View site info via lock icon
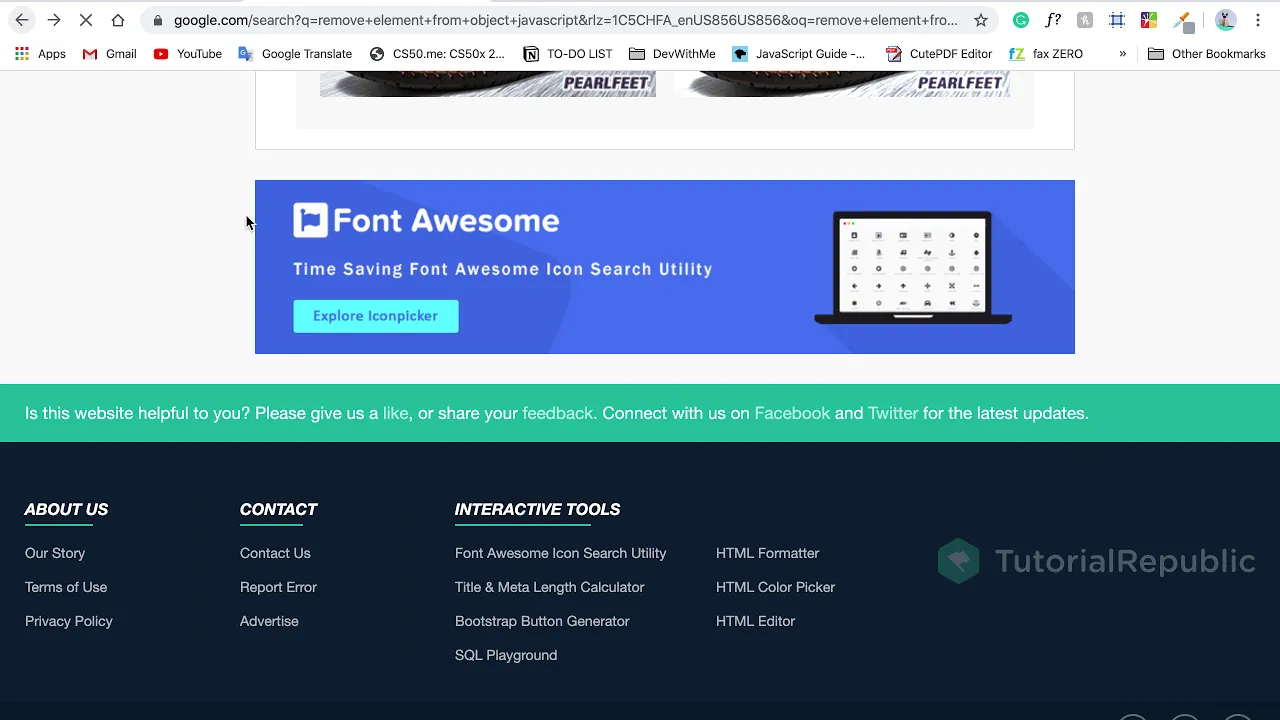This screenshot has height=720, width=1280. click(x=158, y=20)
